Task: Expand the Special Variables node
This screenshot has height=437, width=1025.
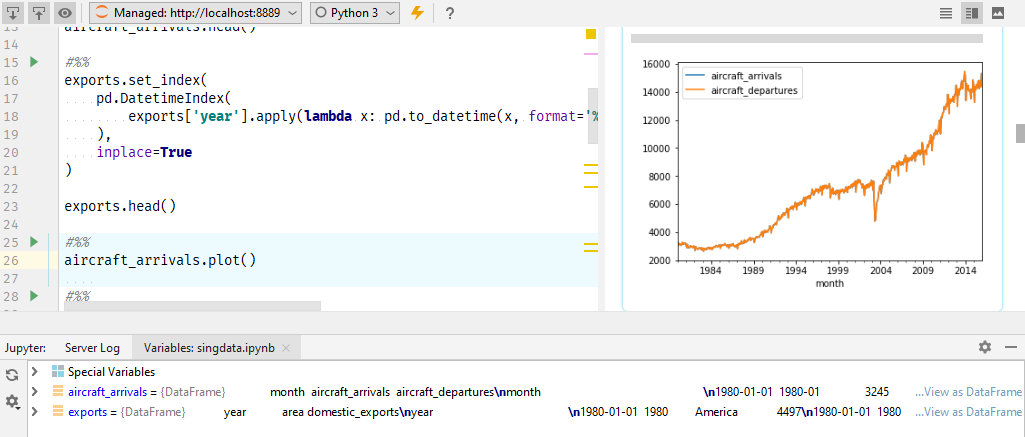Action: [x=35, y=372]
